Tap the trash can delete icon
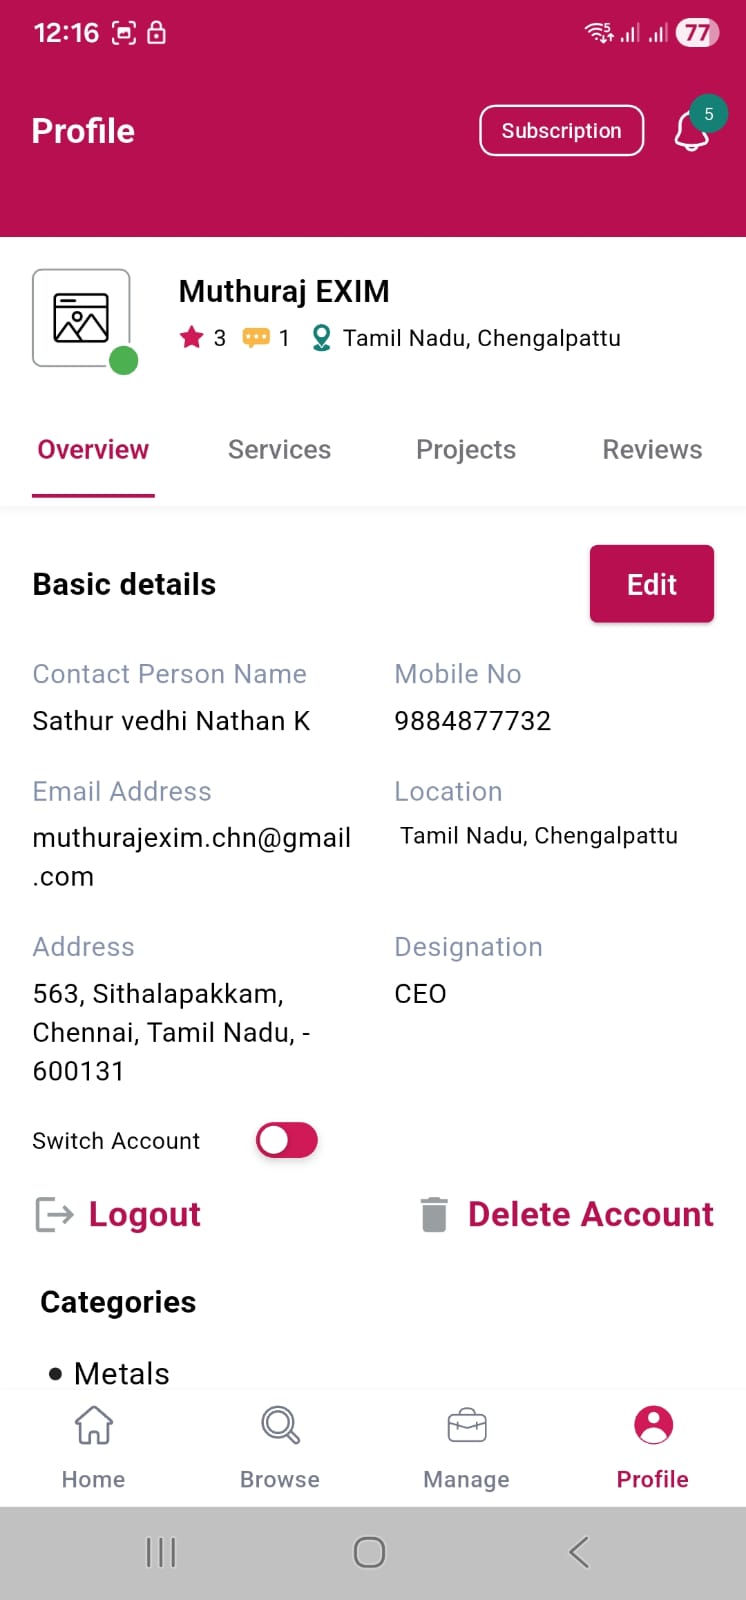This screenshot has height=1600, width=746. 434,1214
